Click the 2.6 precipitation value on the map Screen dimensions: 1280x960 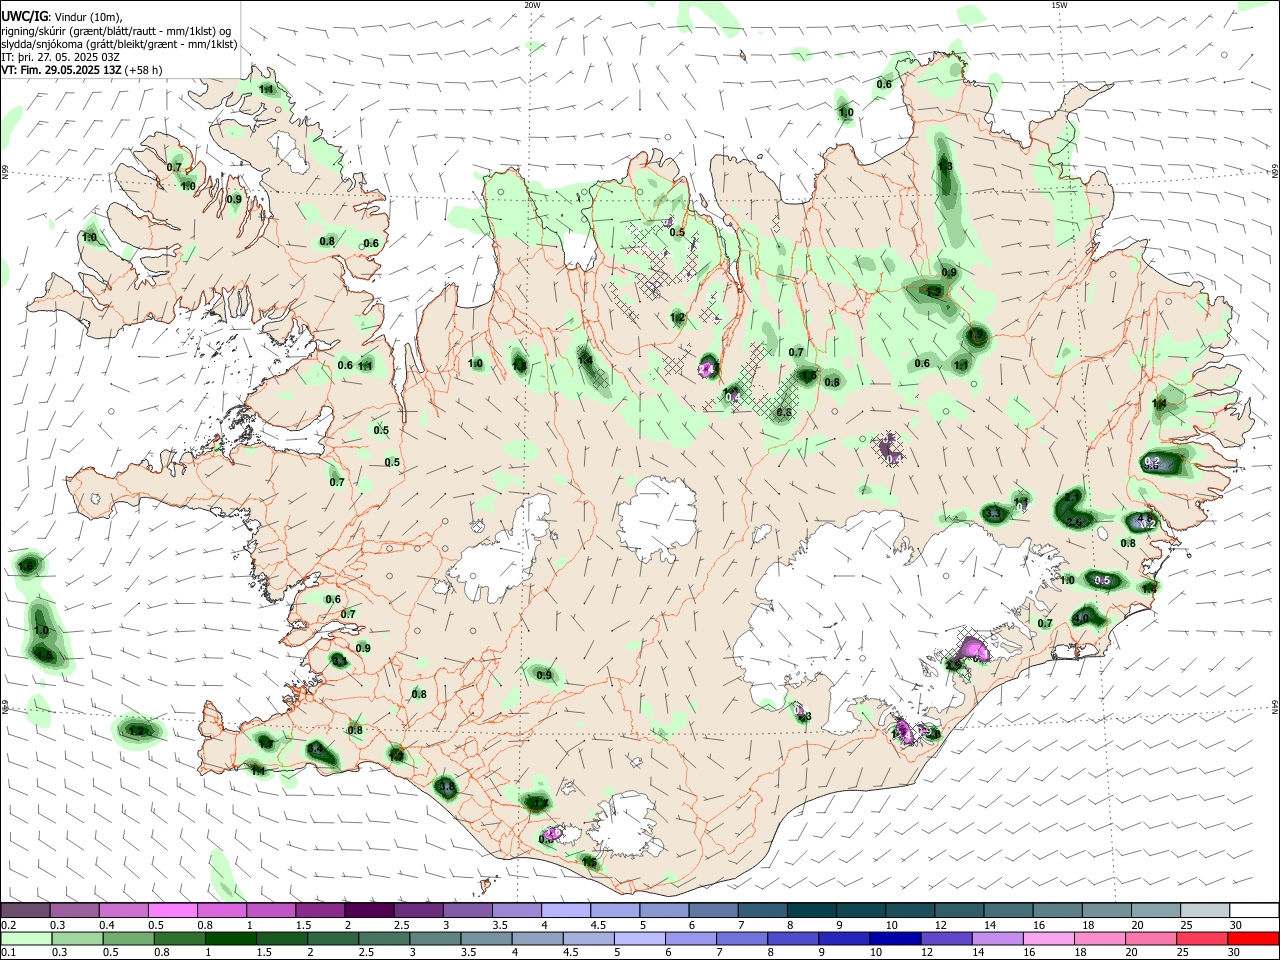(1075, 522)
